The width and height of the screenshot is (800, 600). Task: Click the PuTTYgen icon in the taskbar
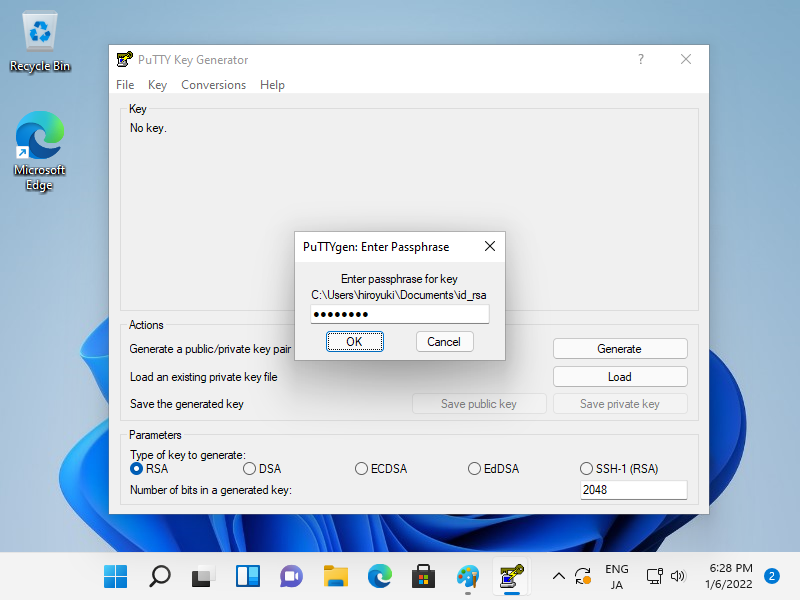[511, 576]
